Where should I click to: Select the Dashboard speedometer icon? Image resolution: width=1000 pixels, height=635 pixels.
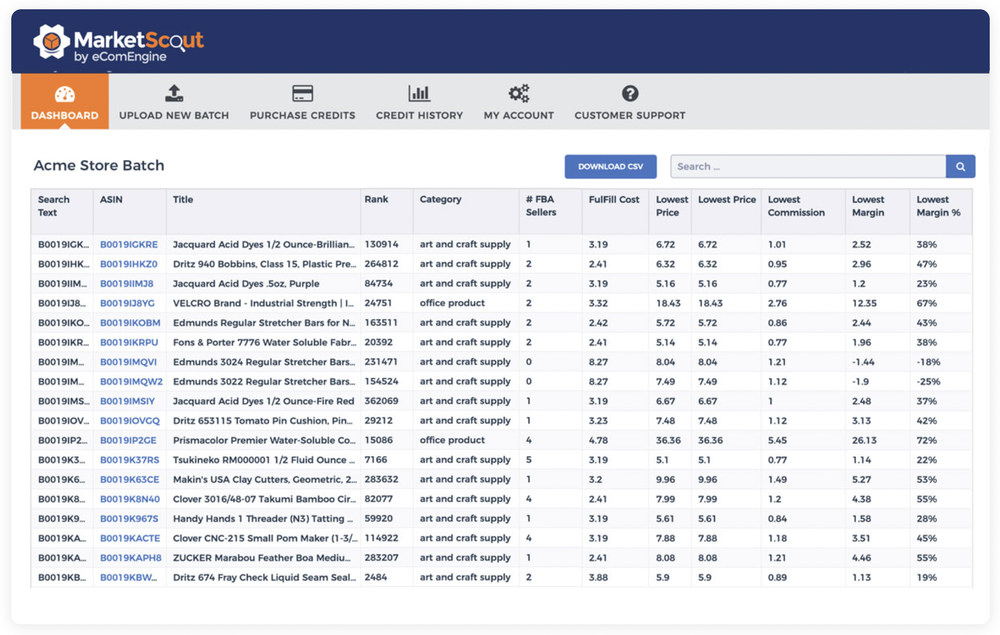click(x=64, y=93)
